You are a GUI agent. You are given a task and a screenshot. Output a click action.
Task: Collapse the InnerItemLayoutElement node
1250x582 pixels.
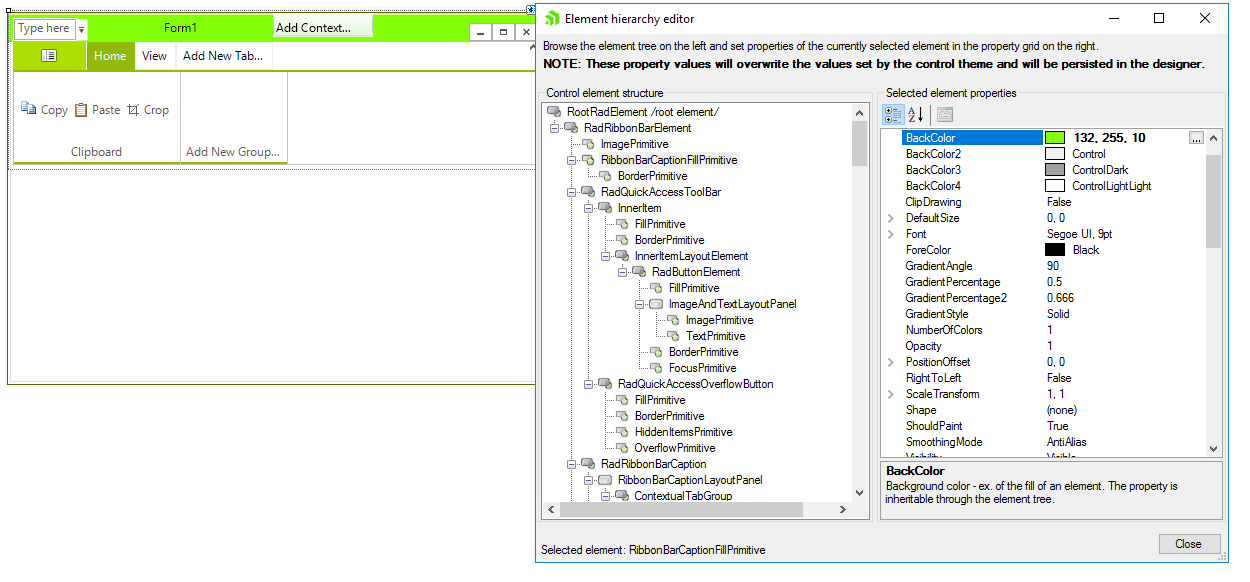point(605,256)
